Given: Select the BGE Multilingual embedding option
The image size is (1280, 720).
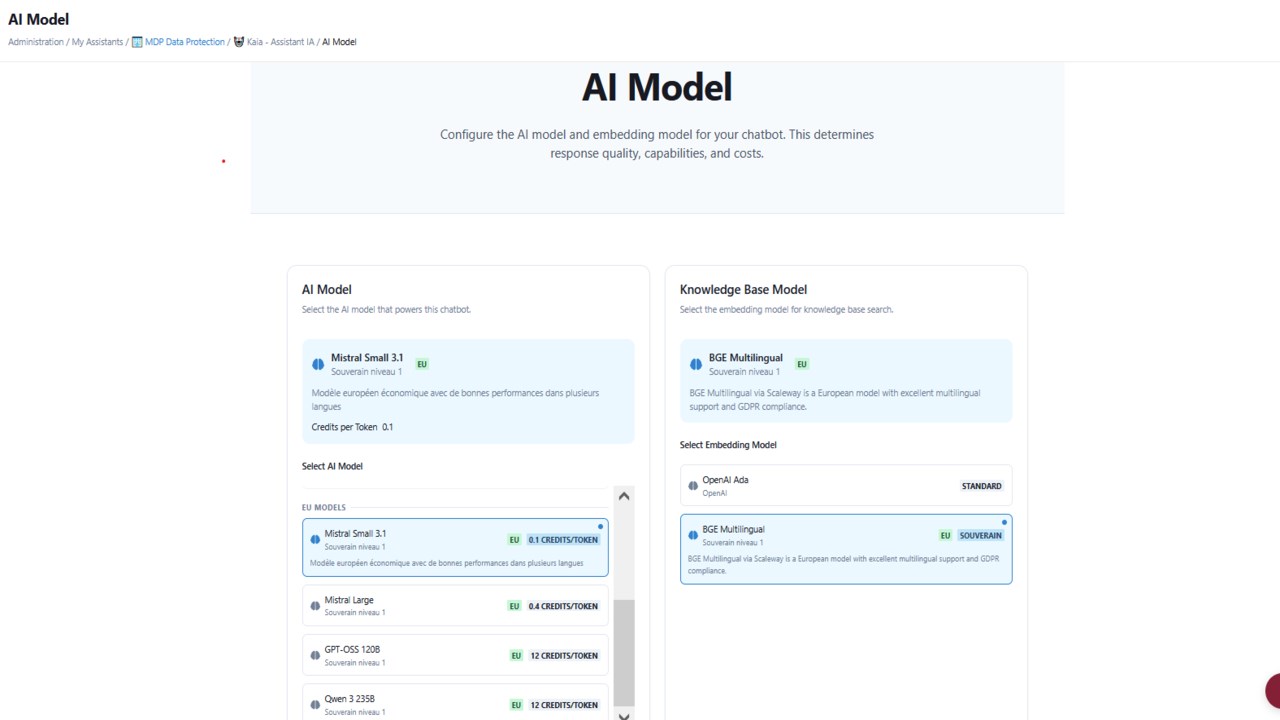Looking at the screenshot, I should (846, 549).
